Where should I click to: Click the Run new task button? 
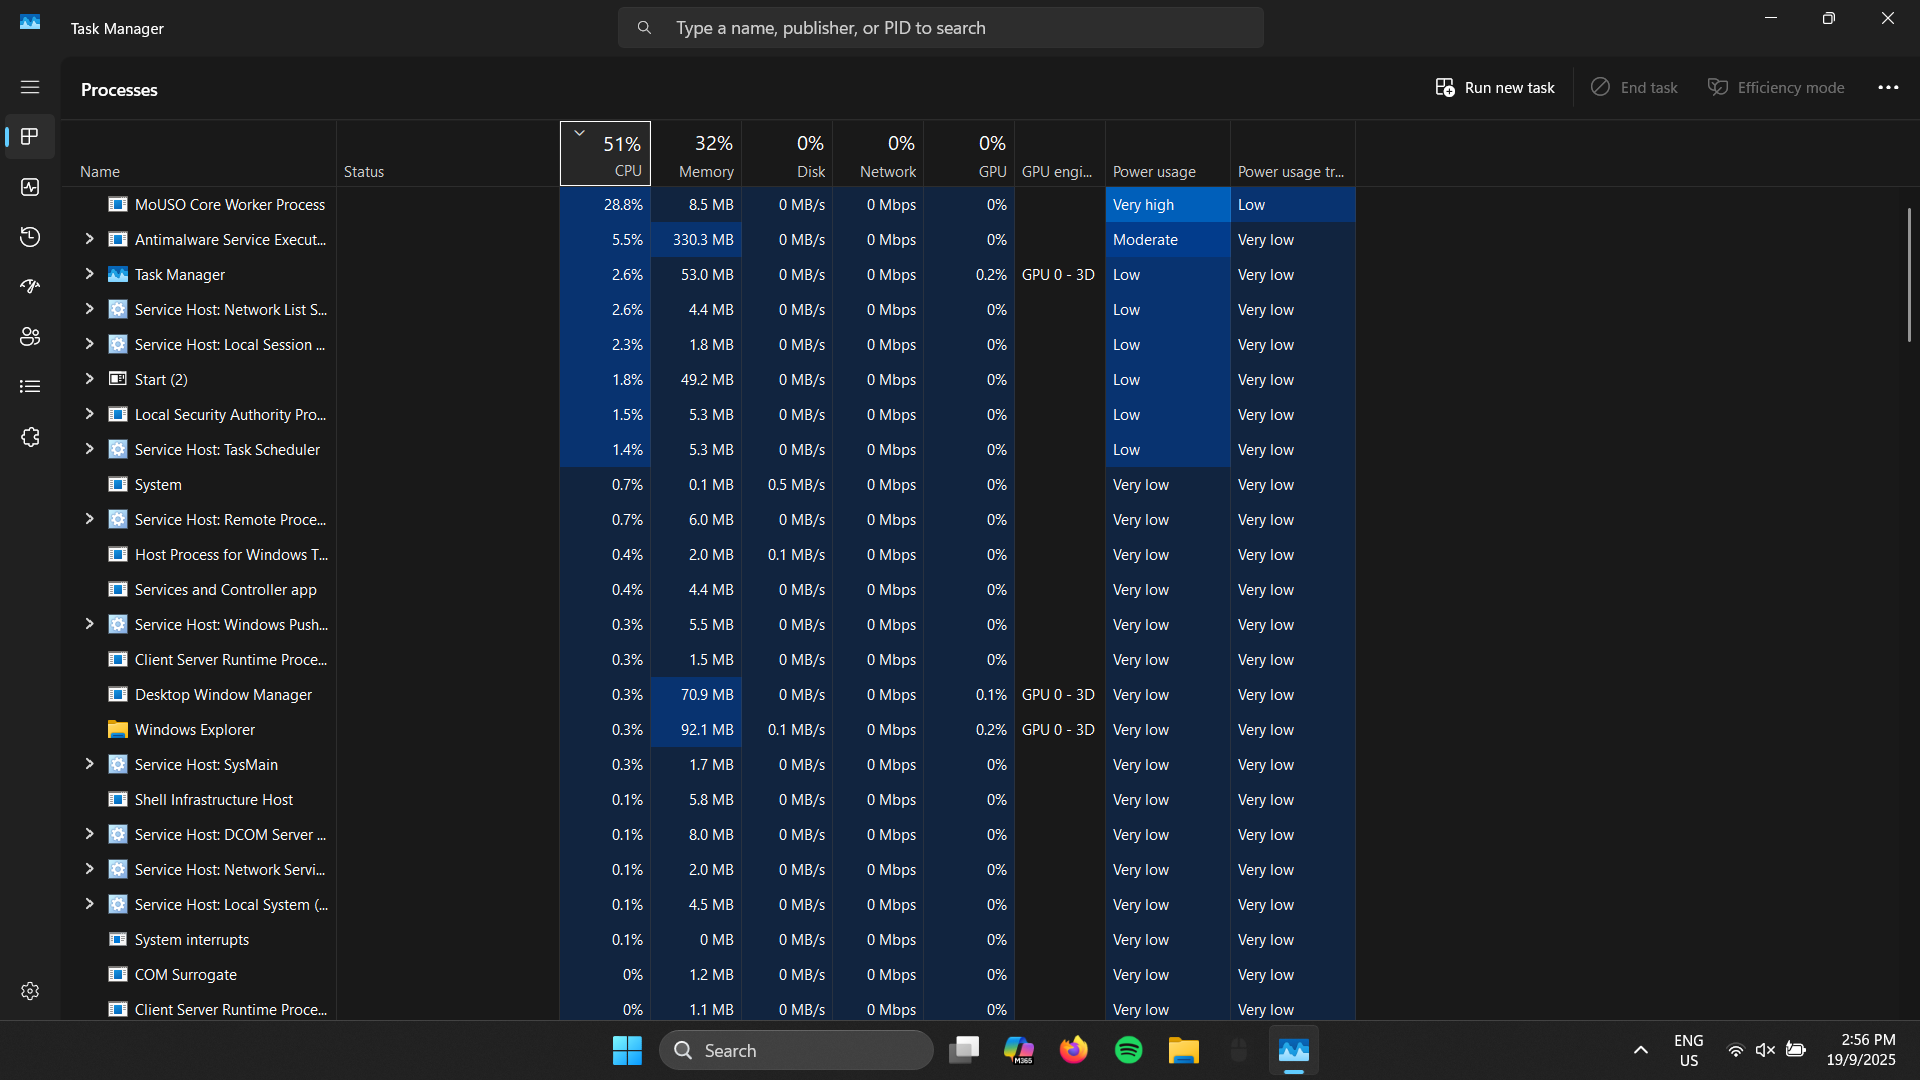click(1495, 87)
